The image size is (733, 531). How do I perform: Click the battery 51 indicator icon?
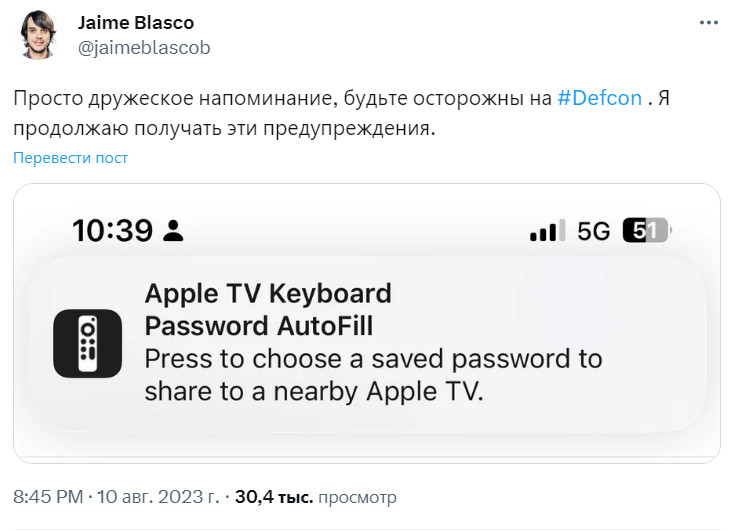[x=647, y=230]
